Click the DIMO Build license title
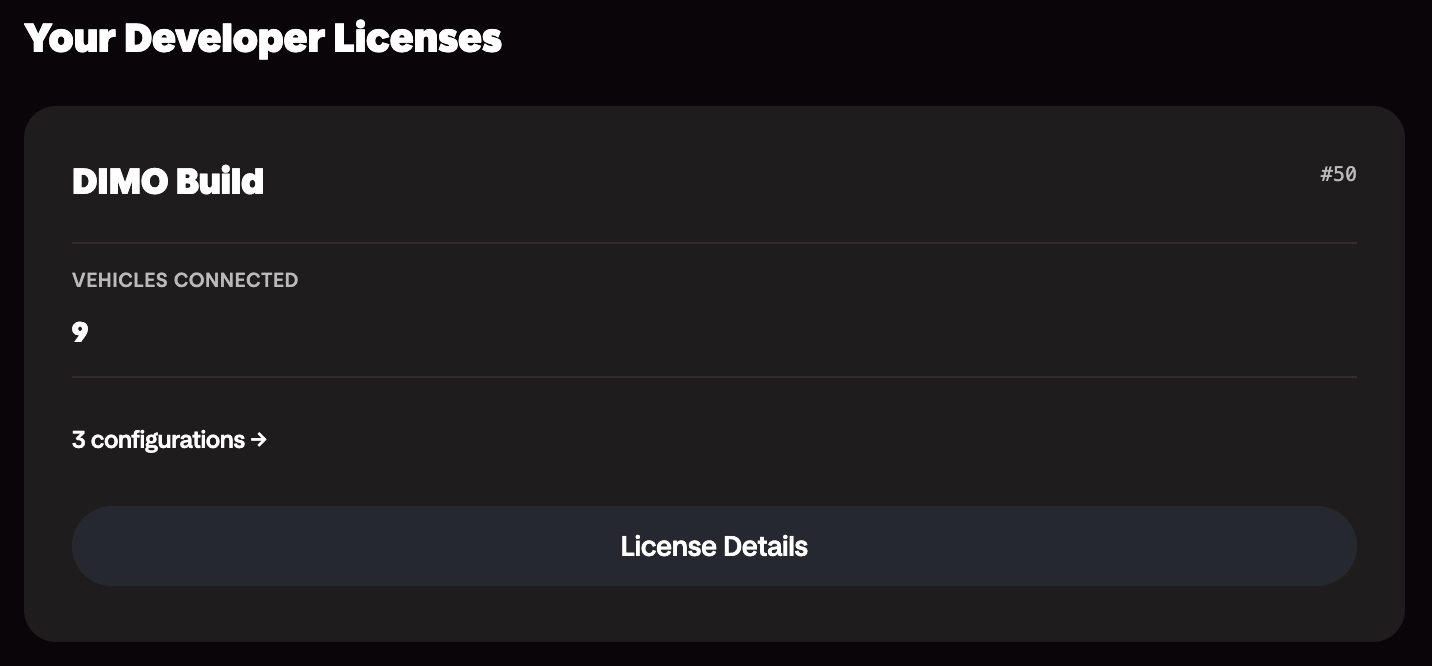This screenshot has height=666, width=1432. tap(167, 181)
